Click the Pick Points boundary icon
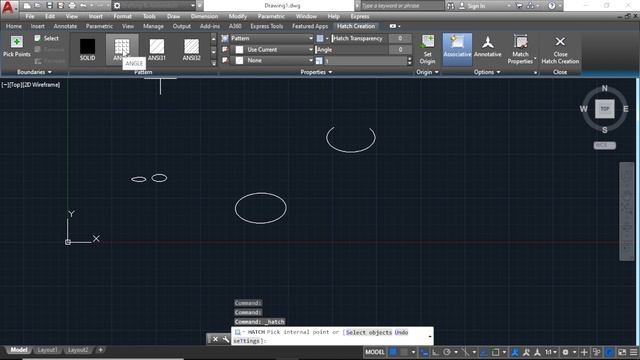Image resolution: width=640 pixels, height=360 pixels. coord(17,42)
